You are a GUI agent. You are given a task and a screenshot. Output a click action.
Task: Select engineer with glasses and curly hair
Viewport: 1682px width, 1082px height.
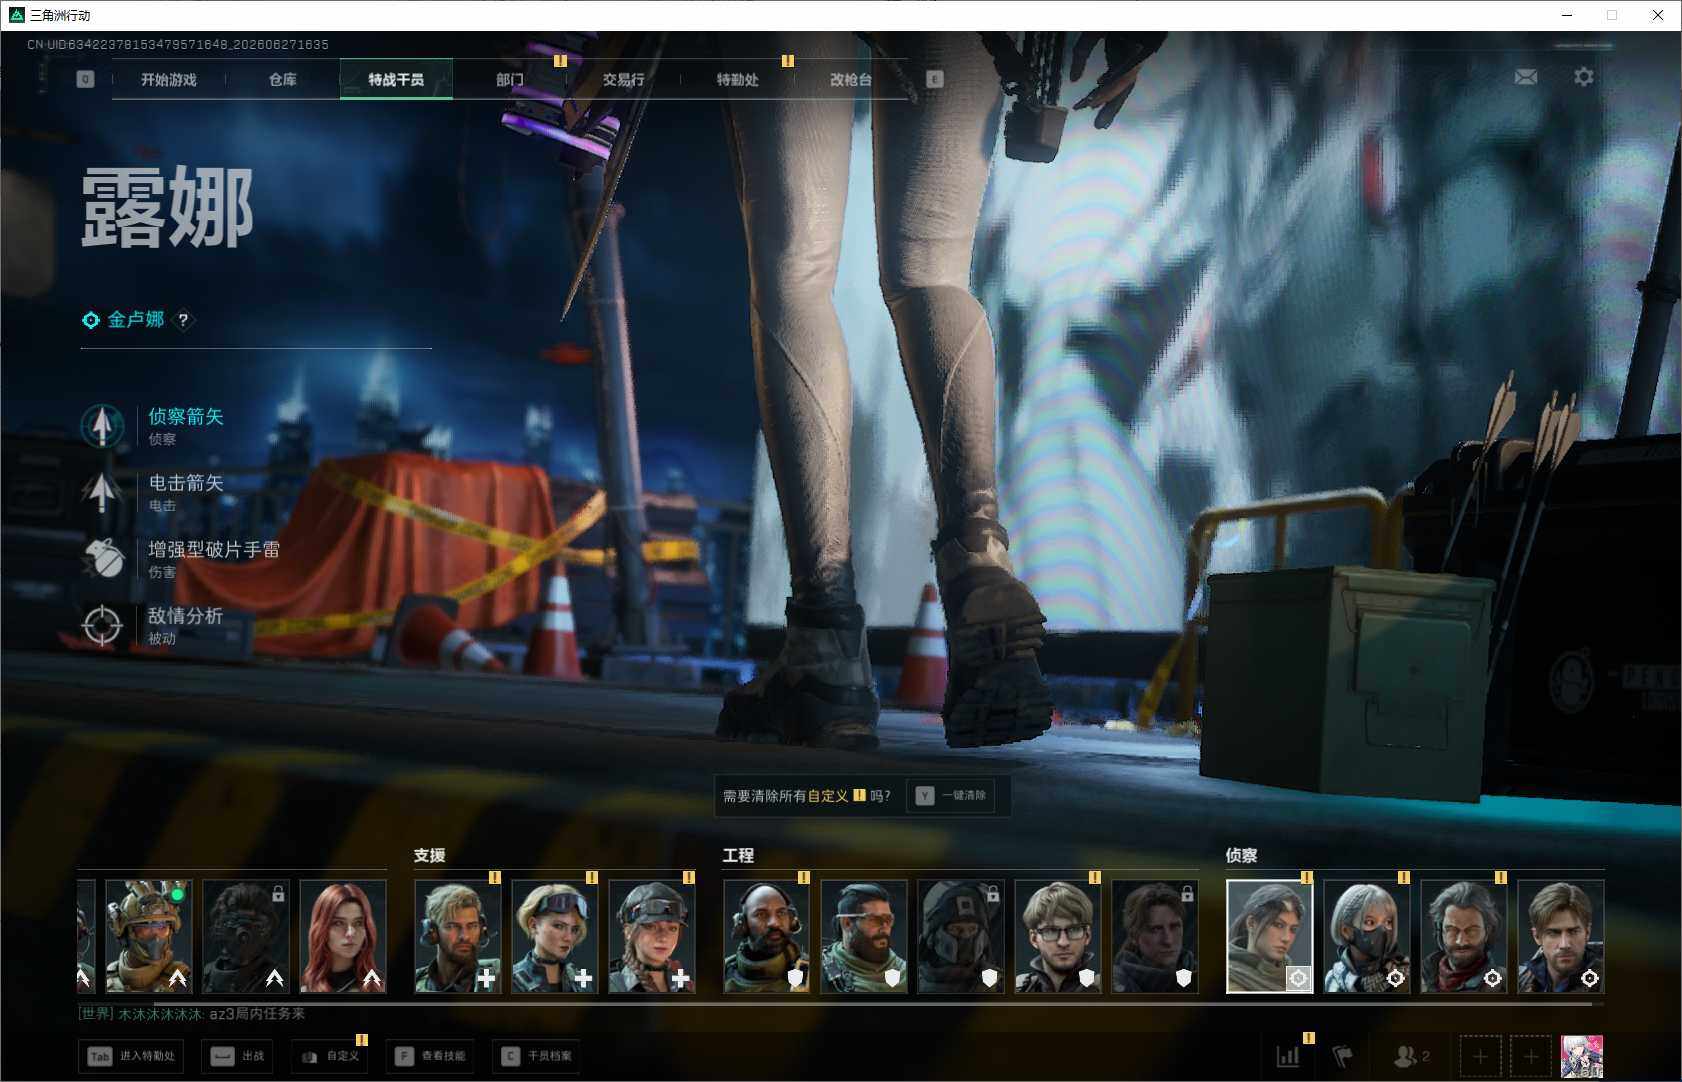1058,936
